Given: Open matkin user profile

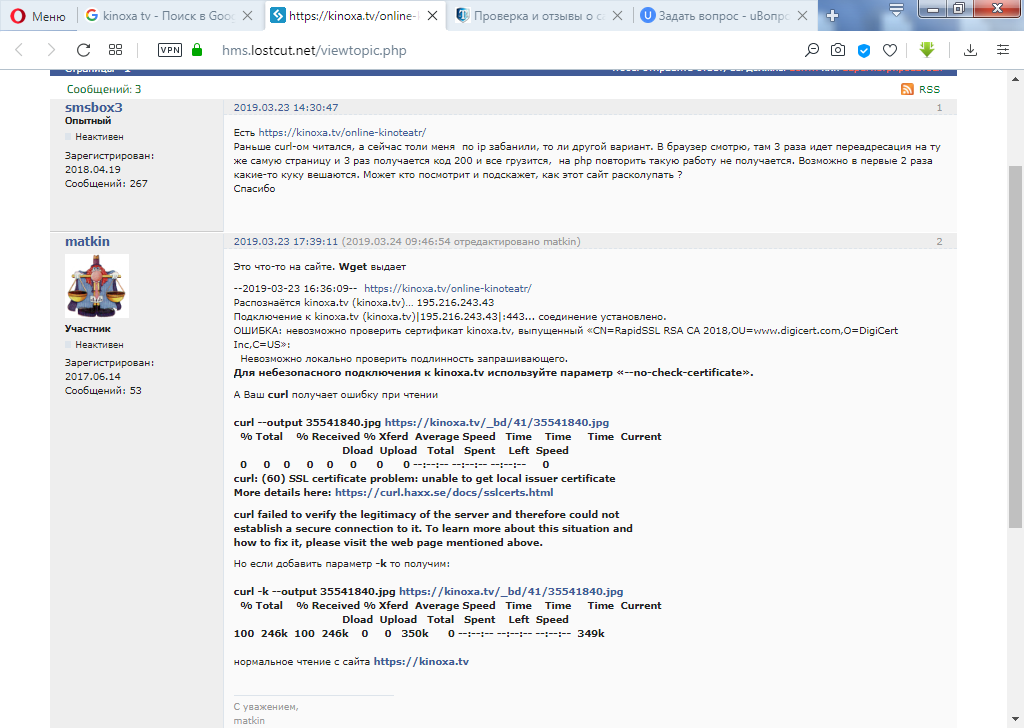Looking at the screenshot, I should 87,241.
